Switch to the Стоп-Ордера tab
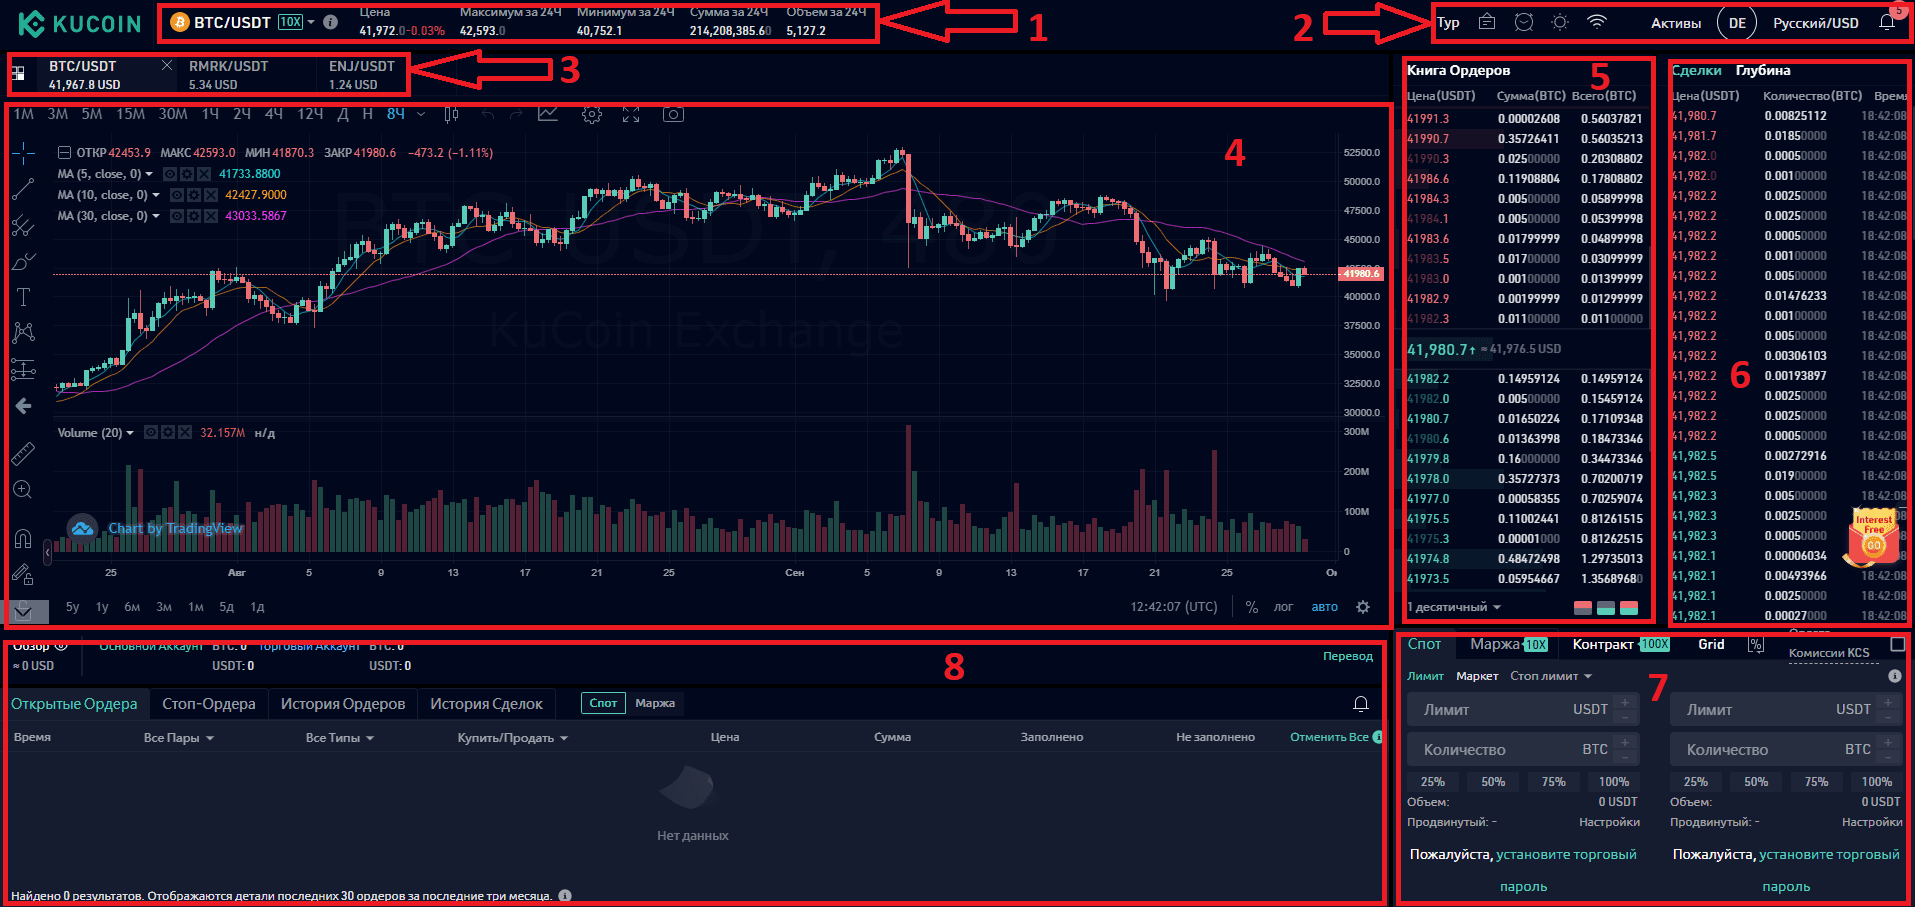1915x907 pixels. pos(209,704)
